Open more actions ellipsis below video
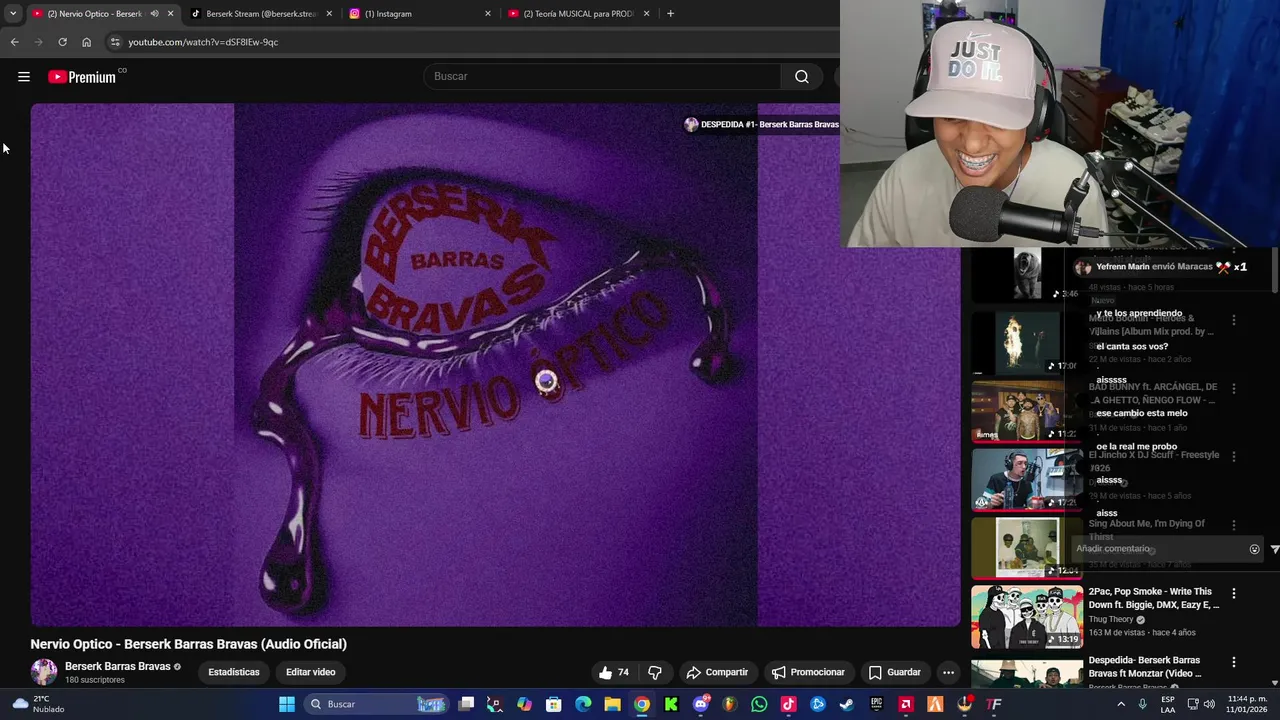1280x720 pixels. click(948, 672)
